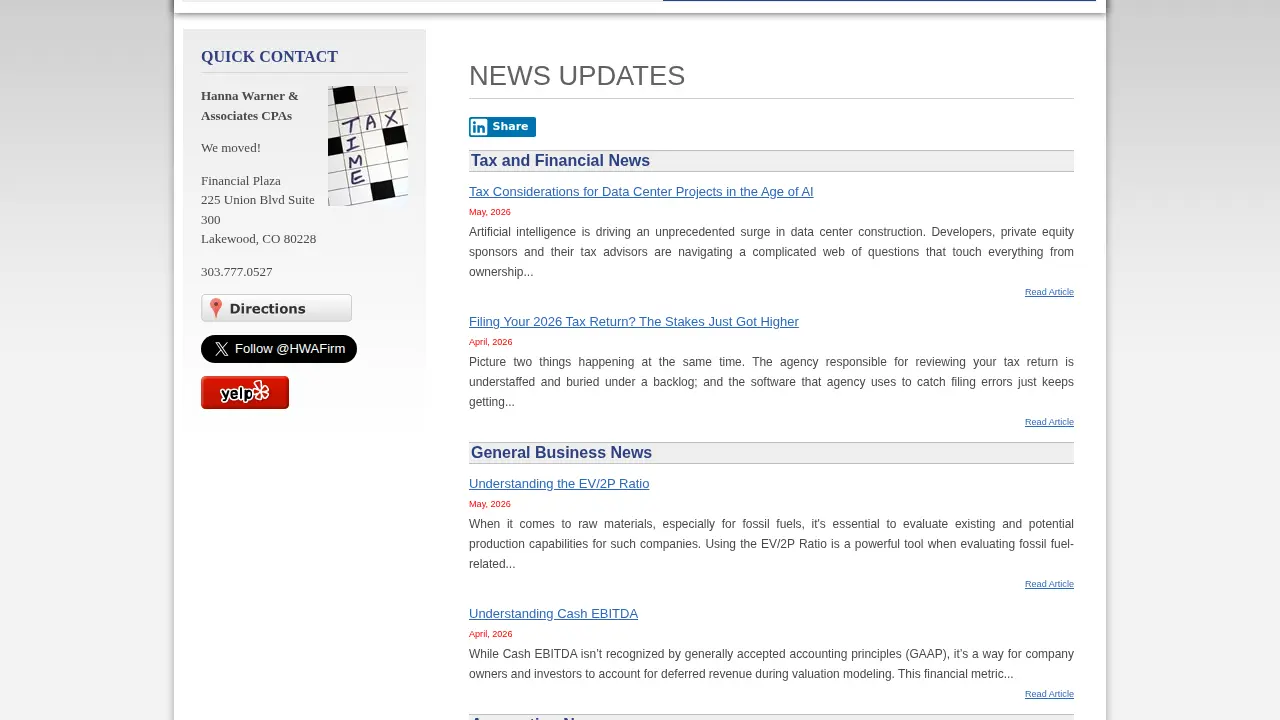The height and width of the screenshot is (720, 1280).
Task: Follow @HWAFirm on X
Action: coord(279,349)
